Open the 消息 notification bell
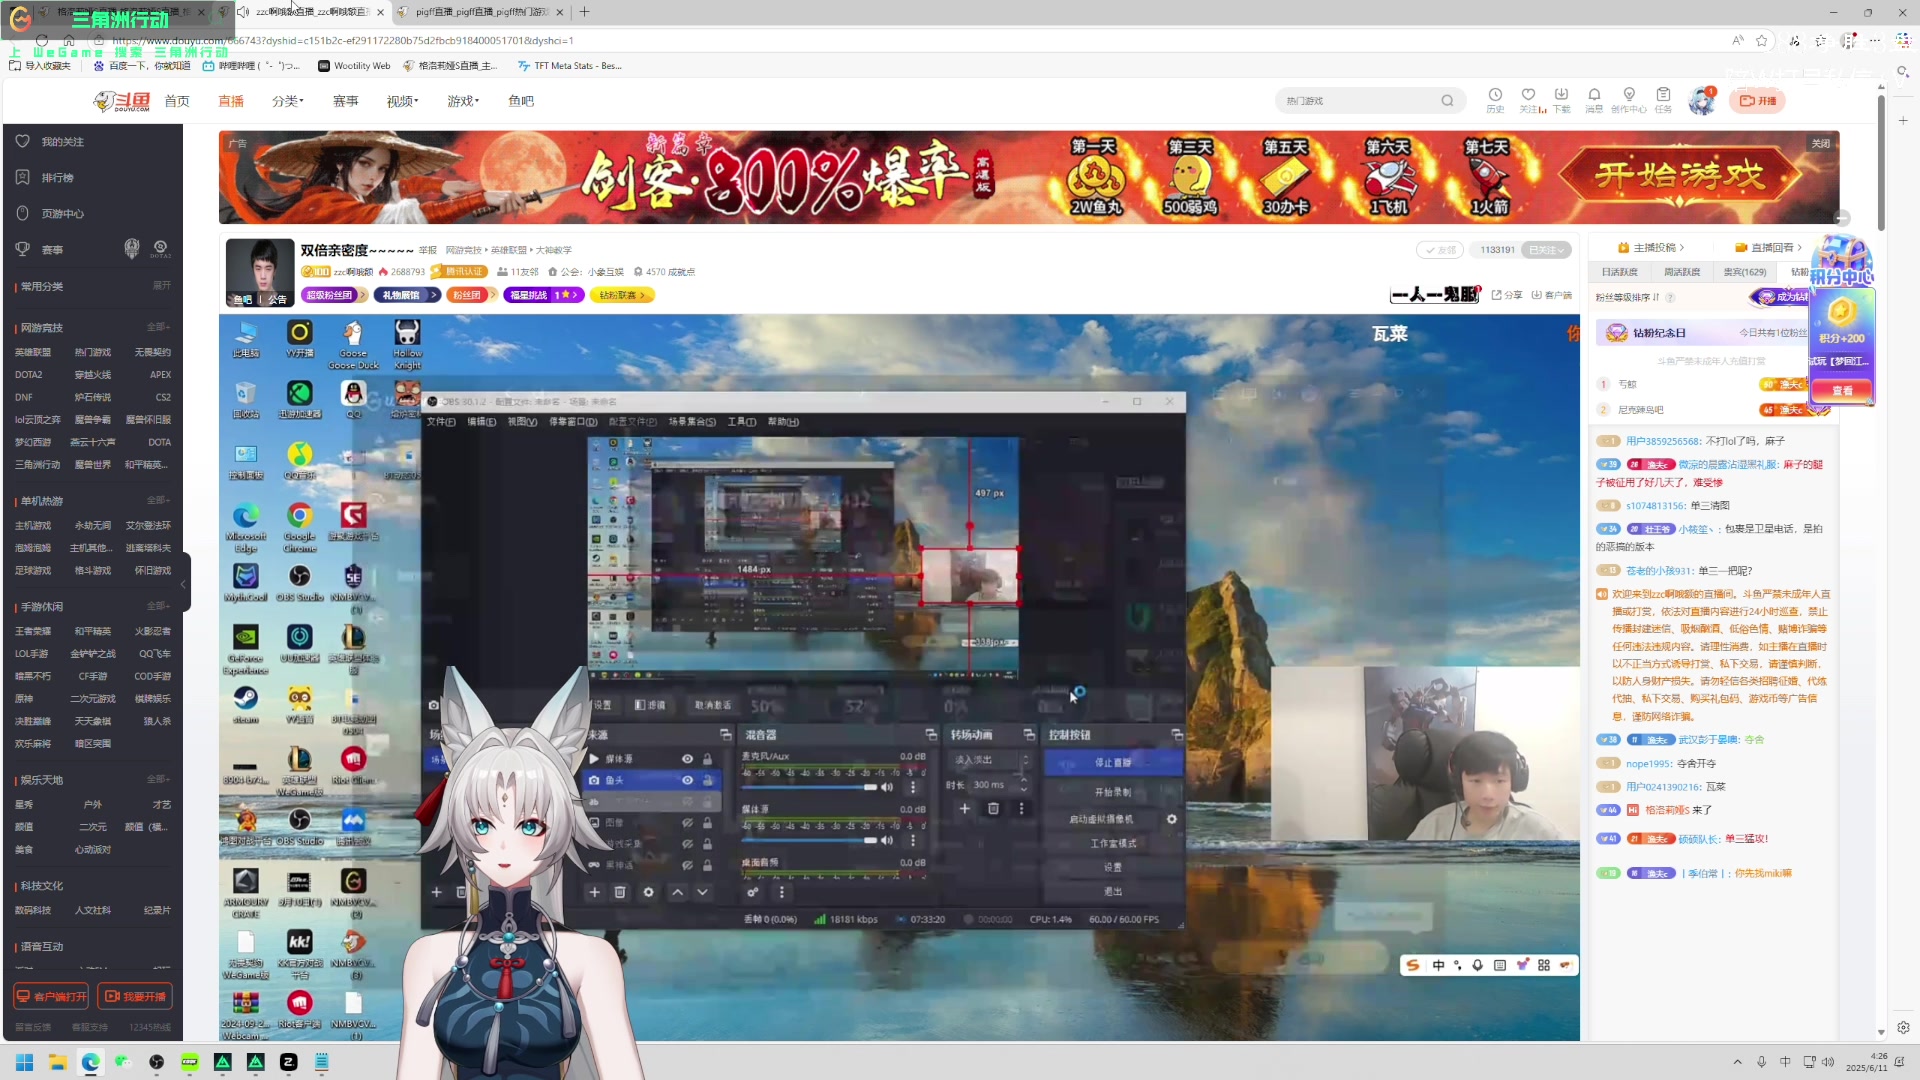 pyautogui.click(x=1594, y=100)
